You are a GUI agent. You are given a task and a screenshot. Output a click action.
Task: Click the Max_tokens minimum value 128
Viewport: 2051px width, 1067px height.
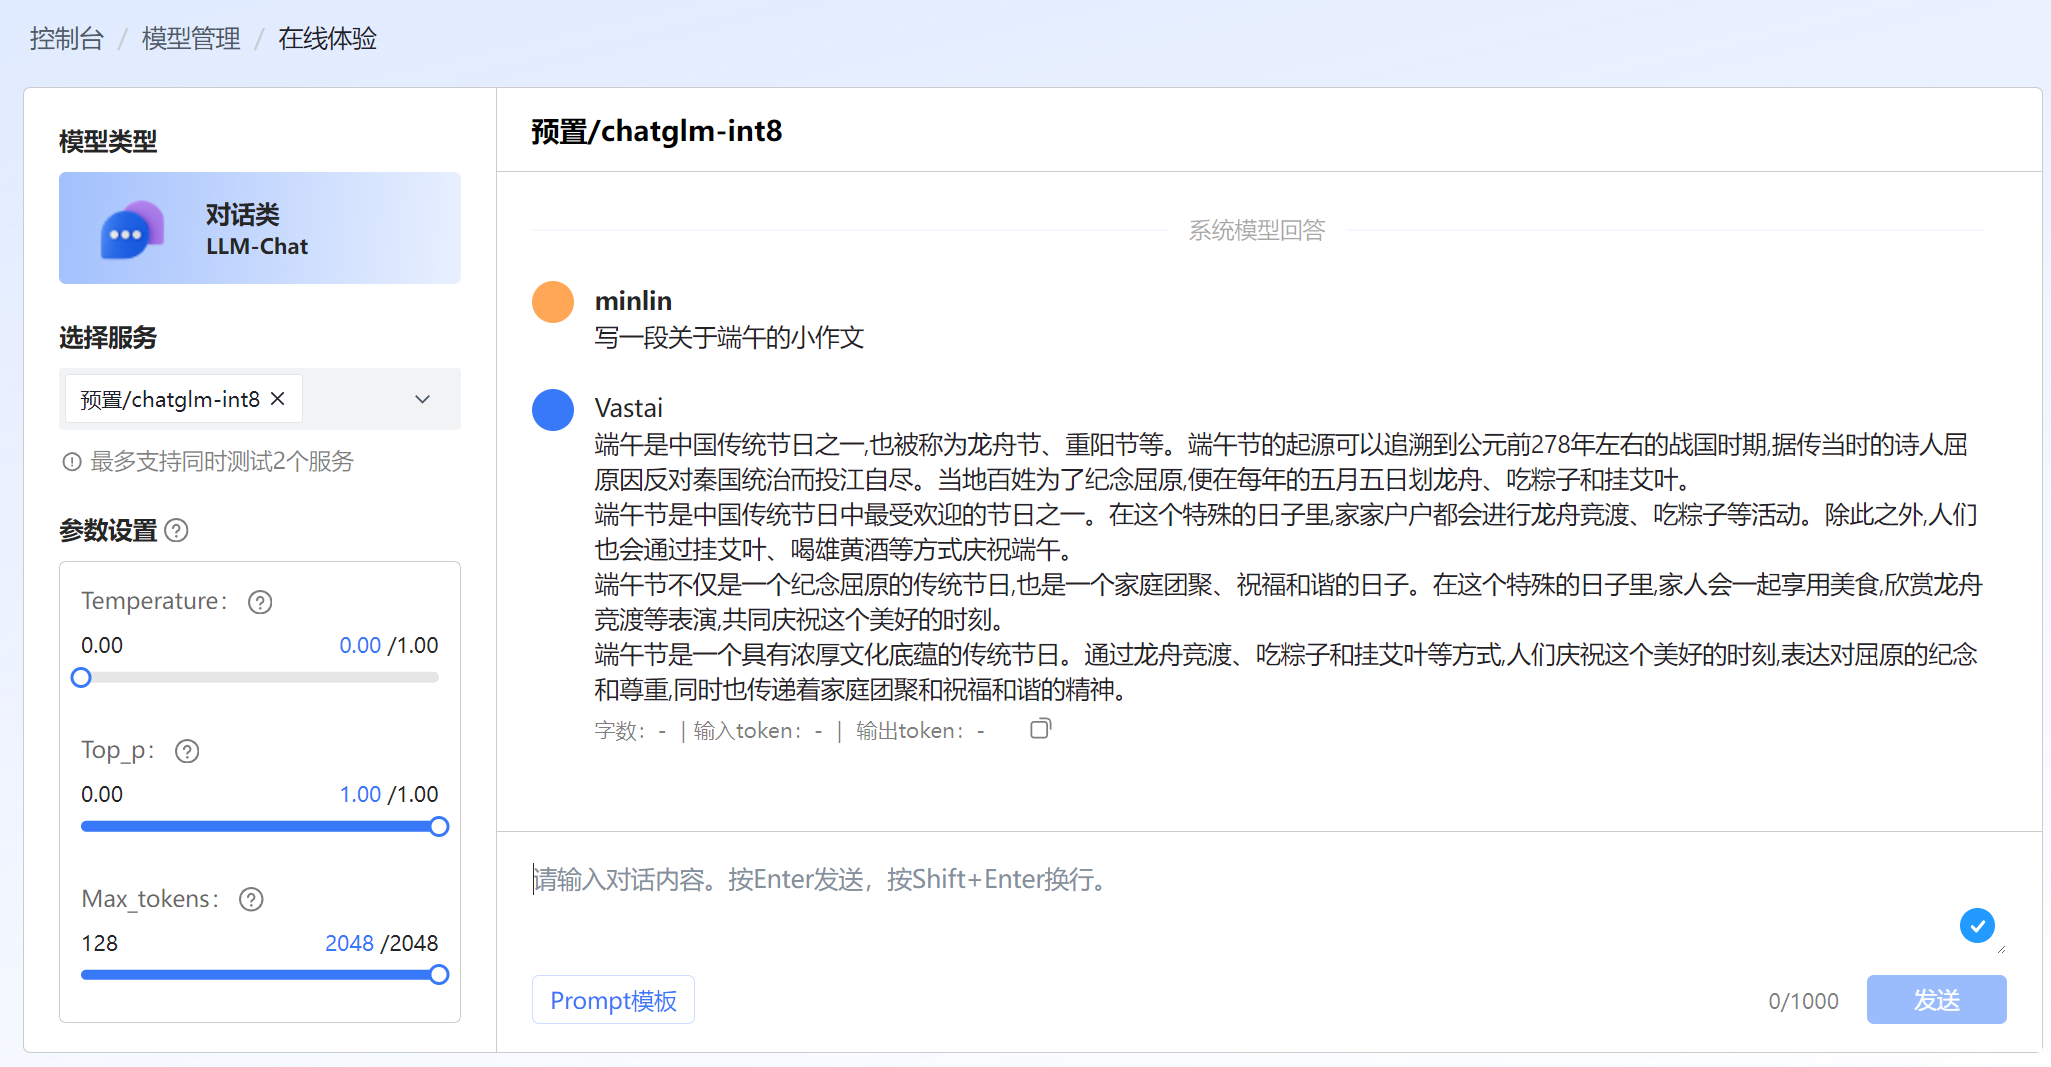click(x=100, y=943)
